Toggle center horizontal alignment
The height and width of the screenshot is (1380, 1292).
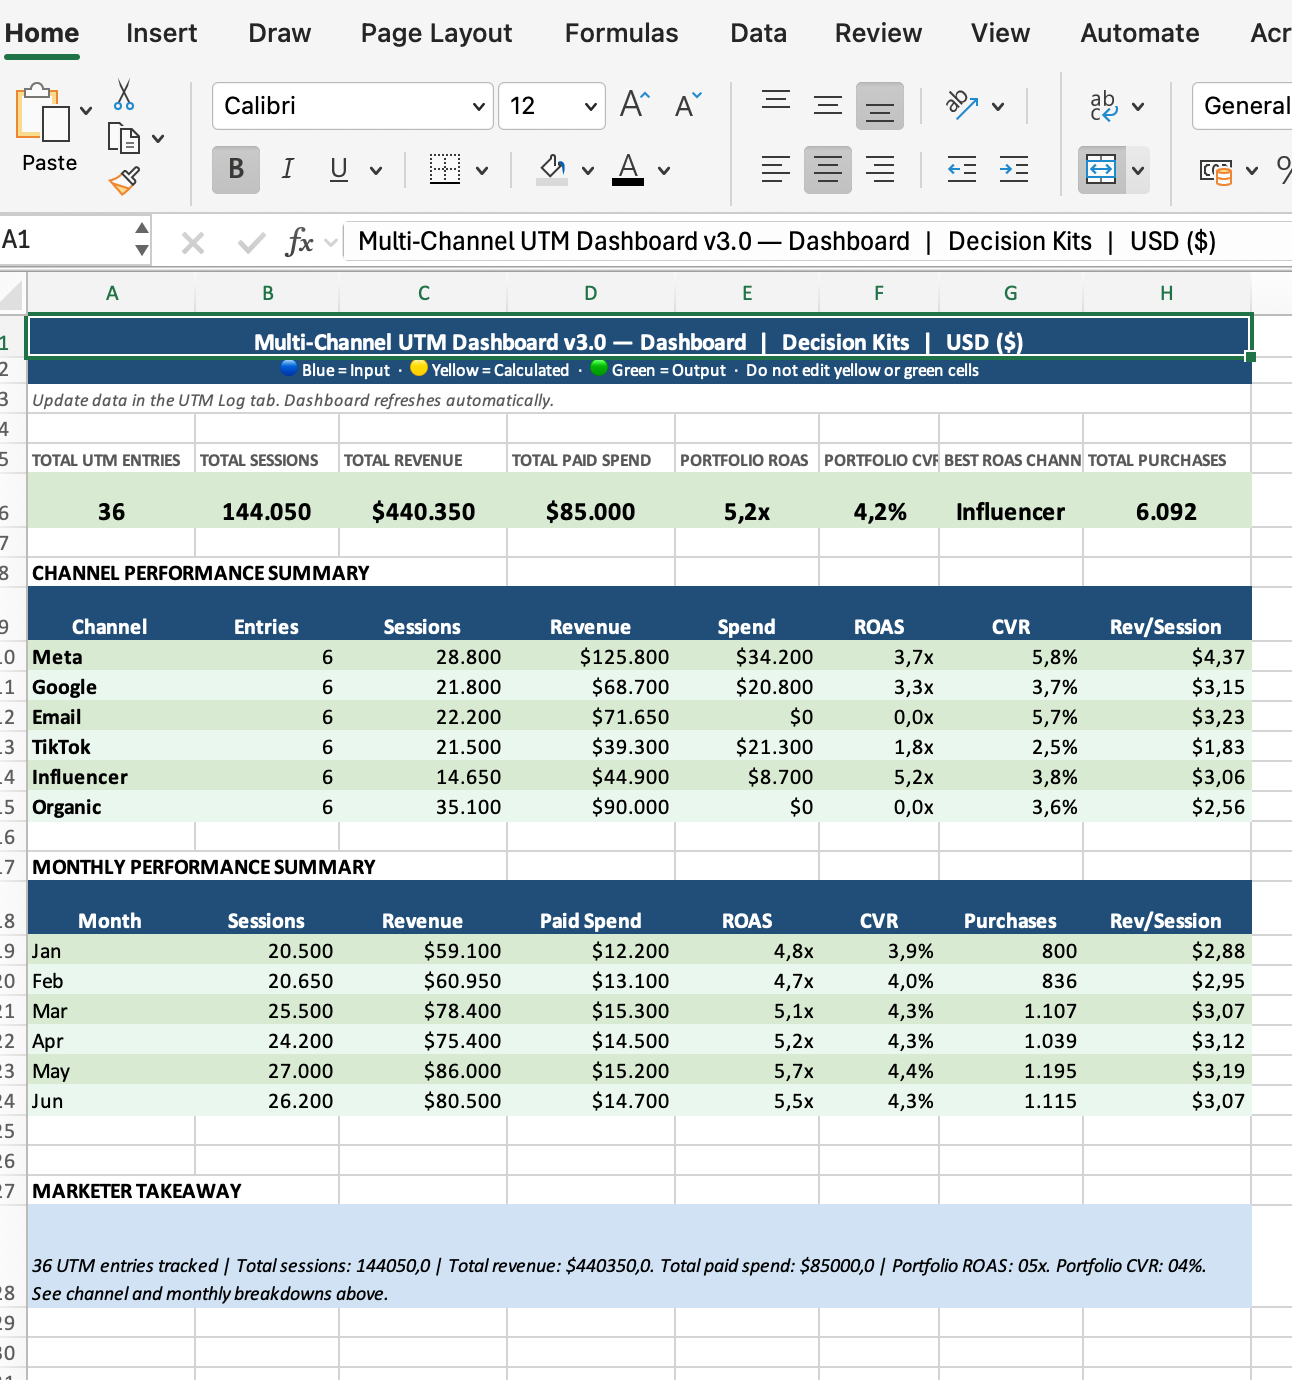pyautogui.click(x=828, y=169)
